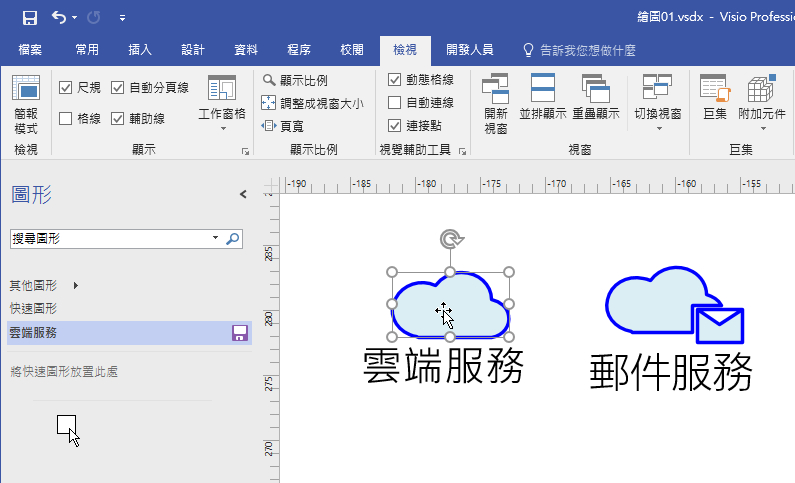This screenshot has width=795, height=483.
Task: Open the shape search dropdown arrow
Action: tap(215, 238)
